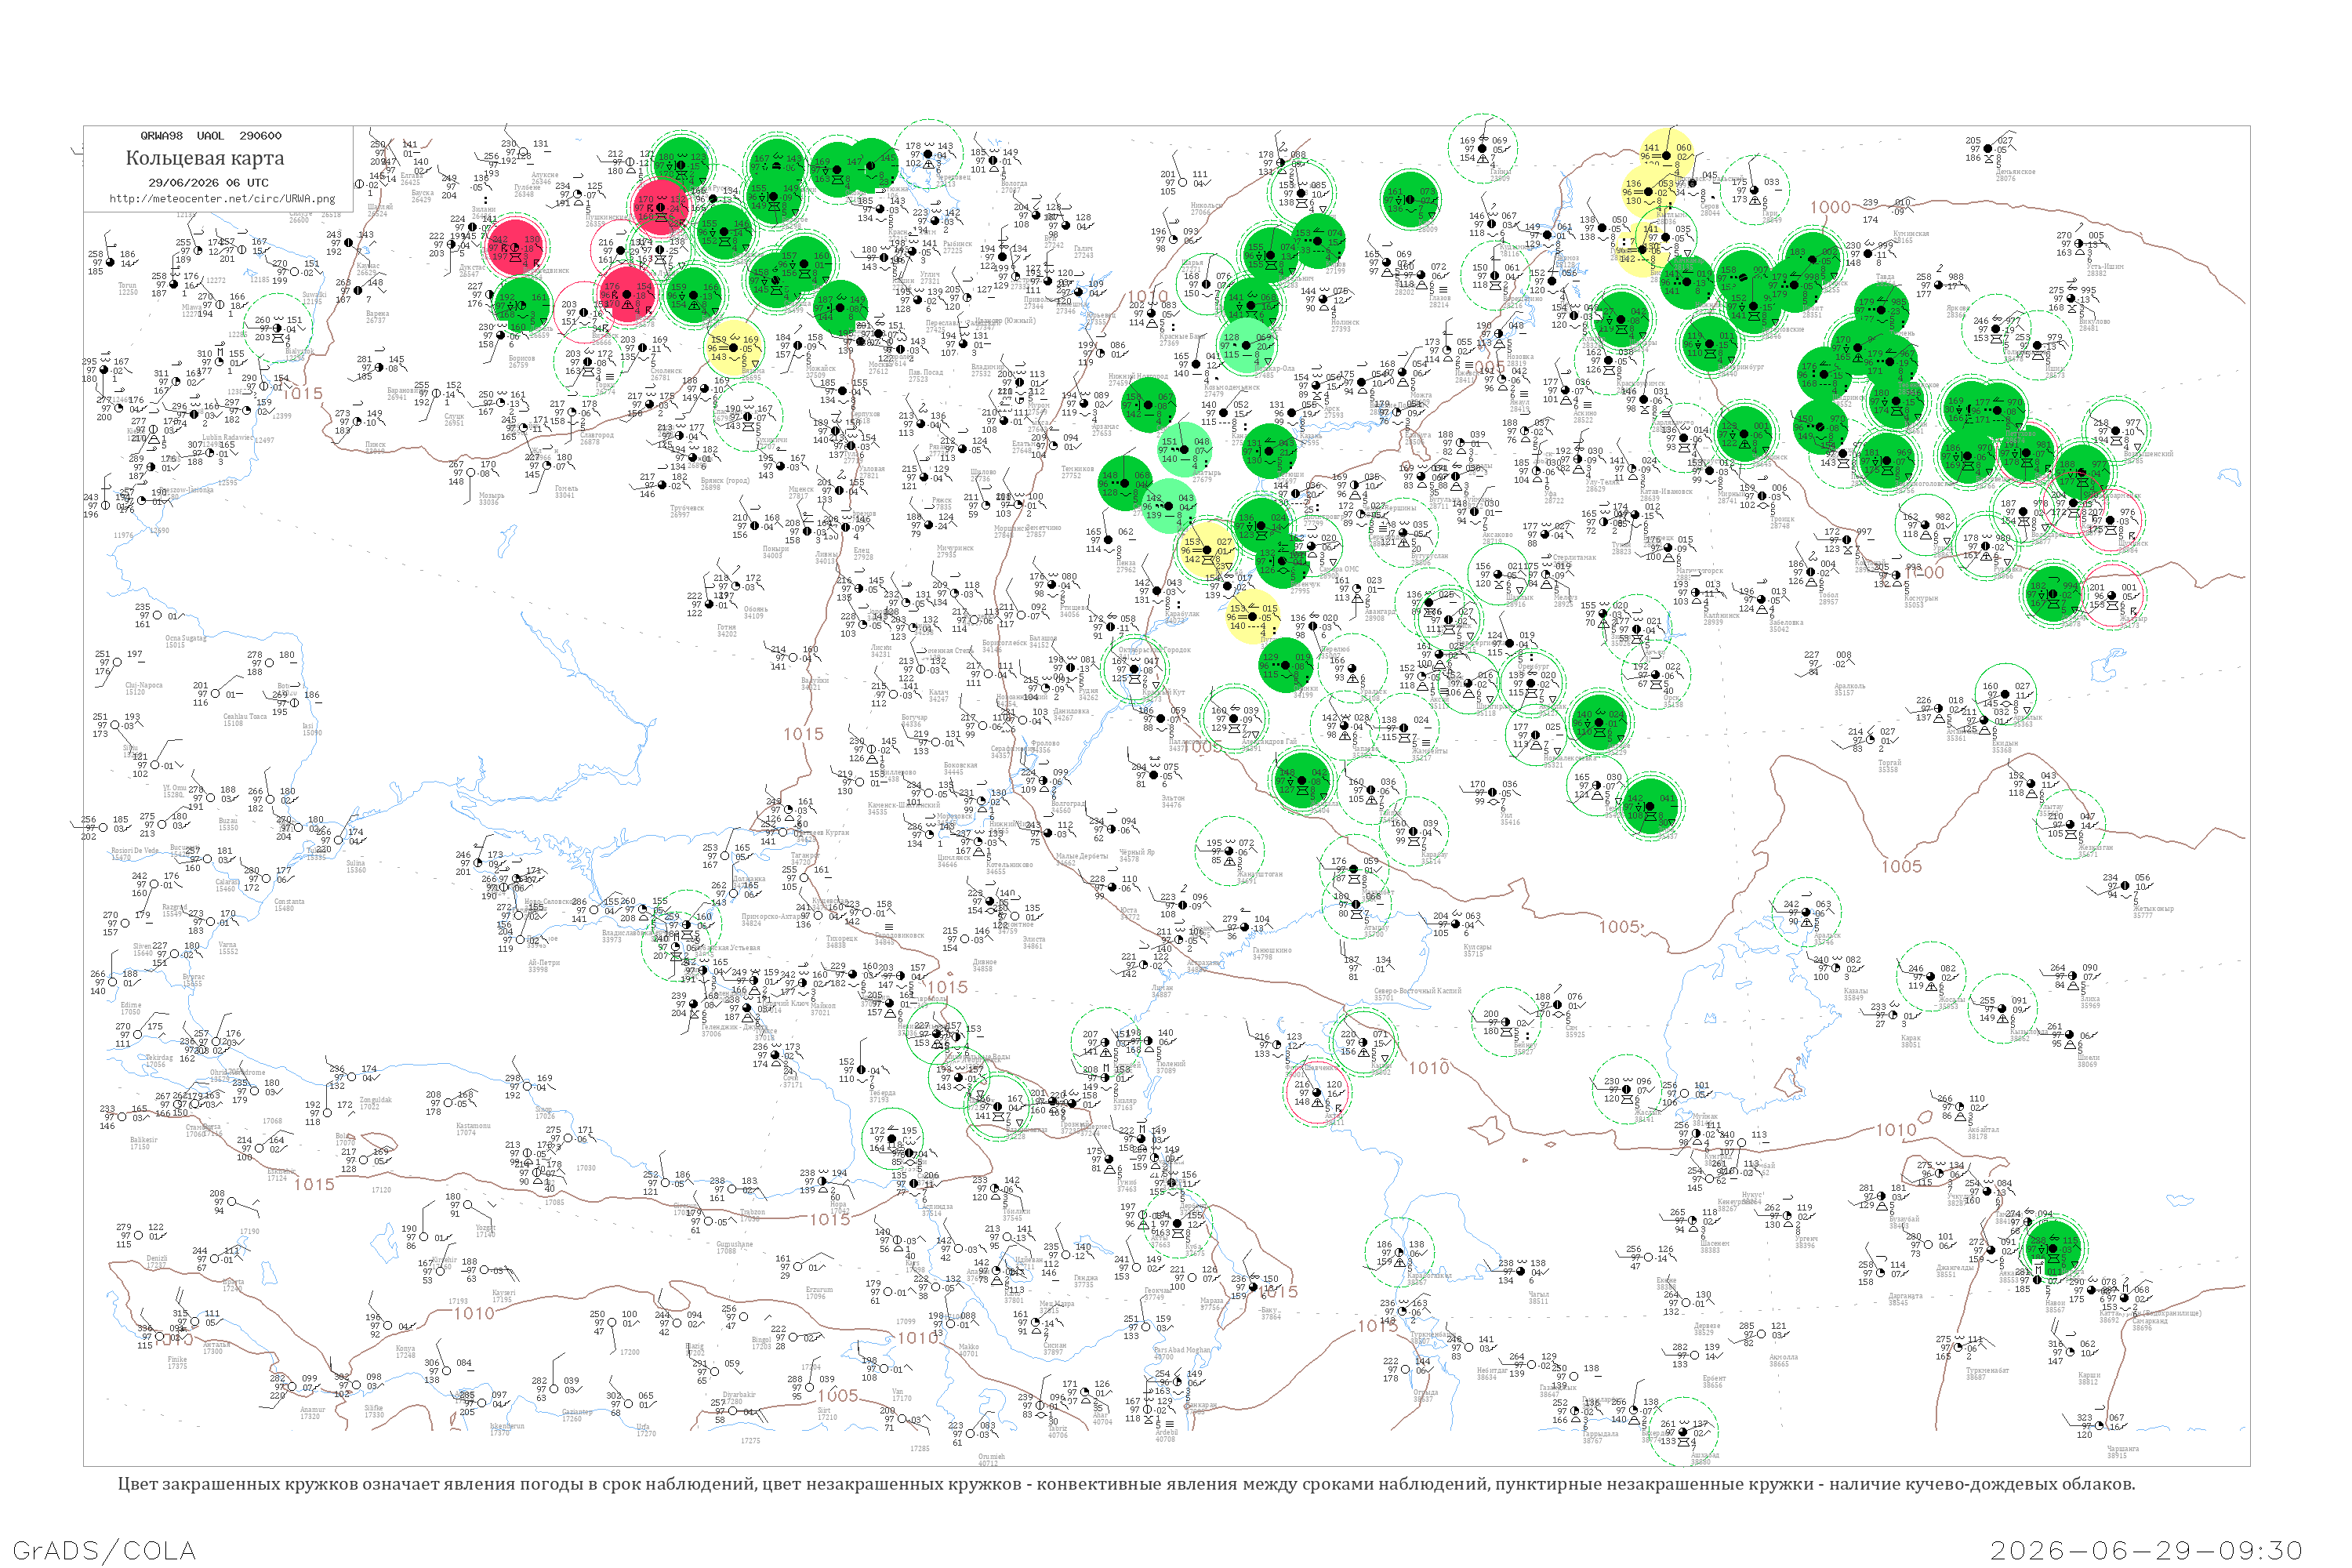Click station label "Тихорецк 34838"
Screen dimensions: 2352x1568
[842, 941]
